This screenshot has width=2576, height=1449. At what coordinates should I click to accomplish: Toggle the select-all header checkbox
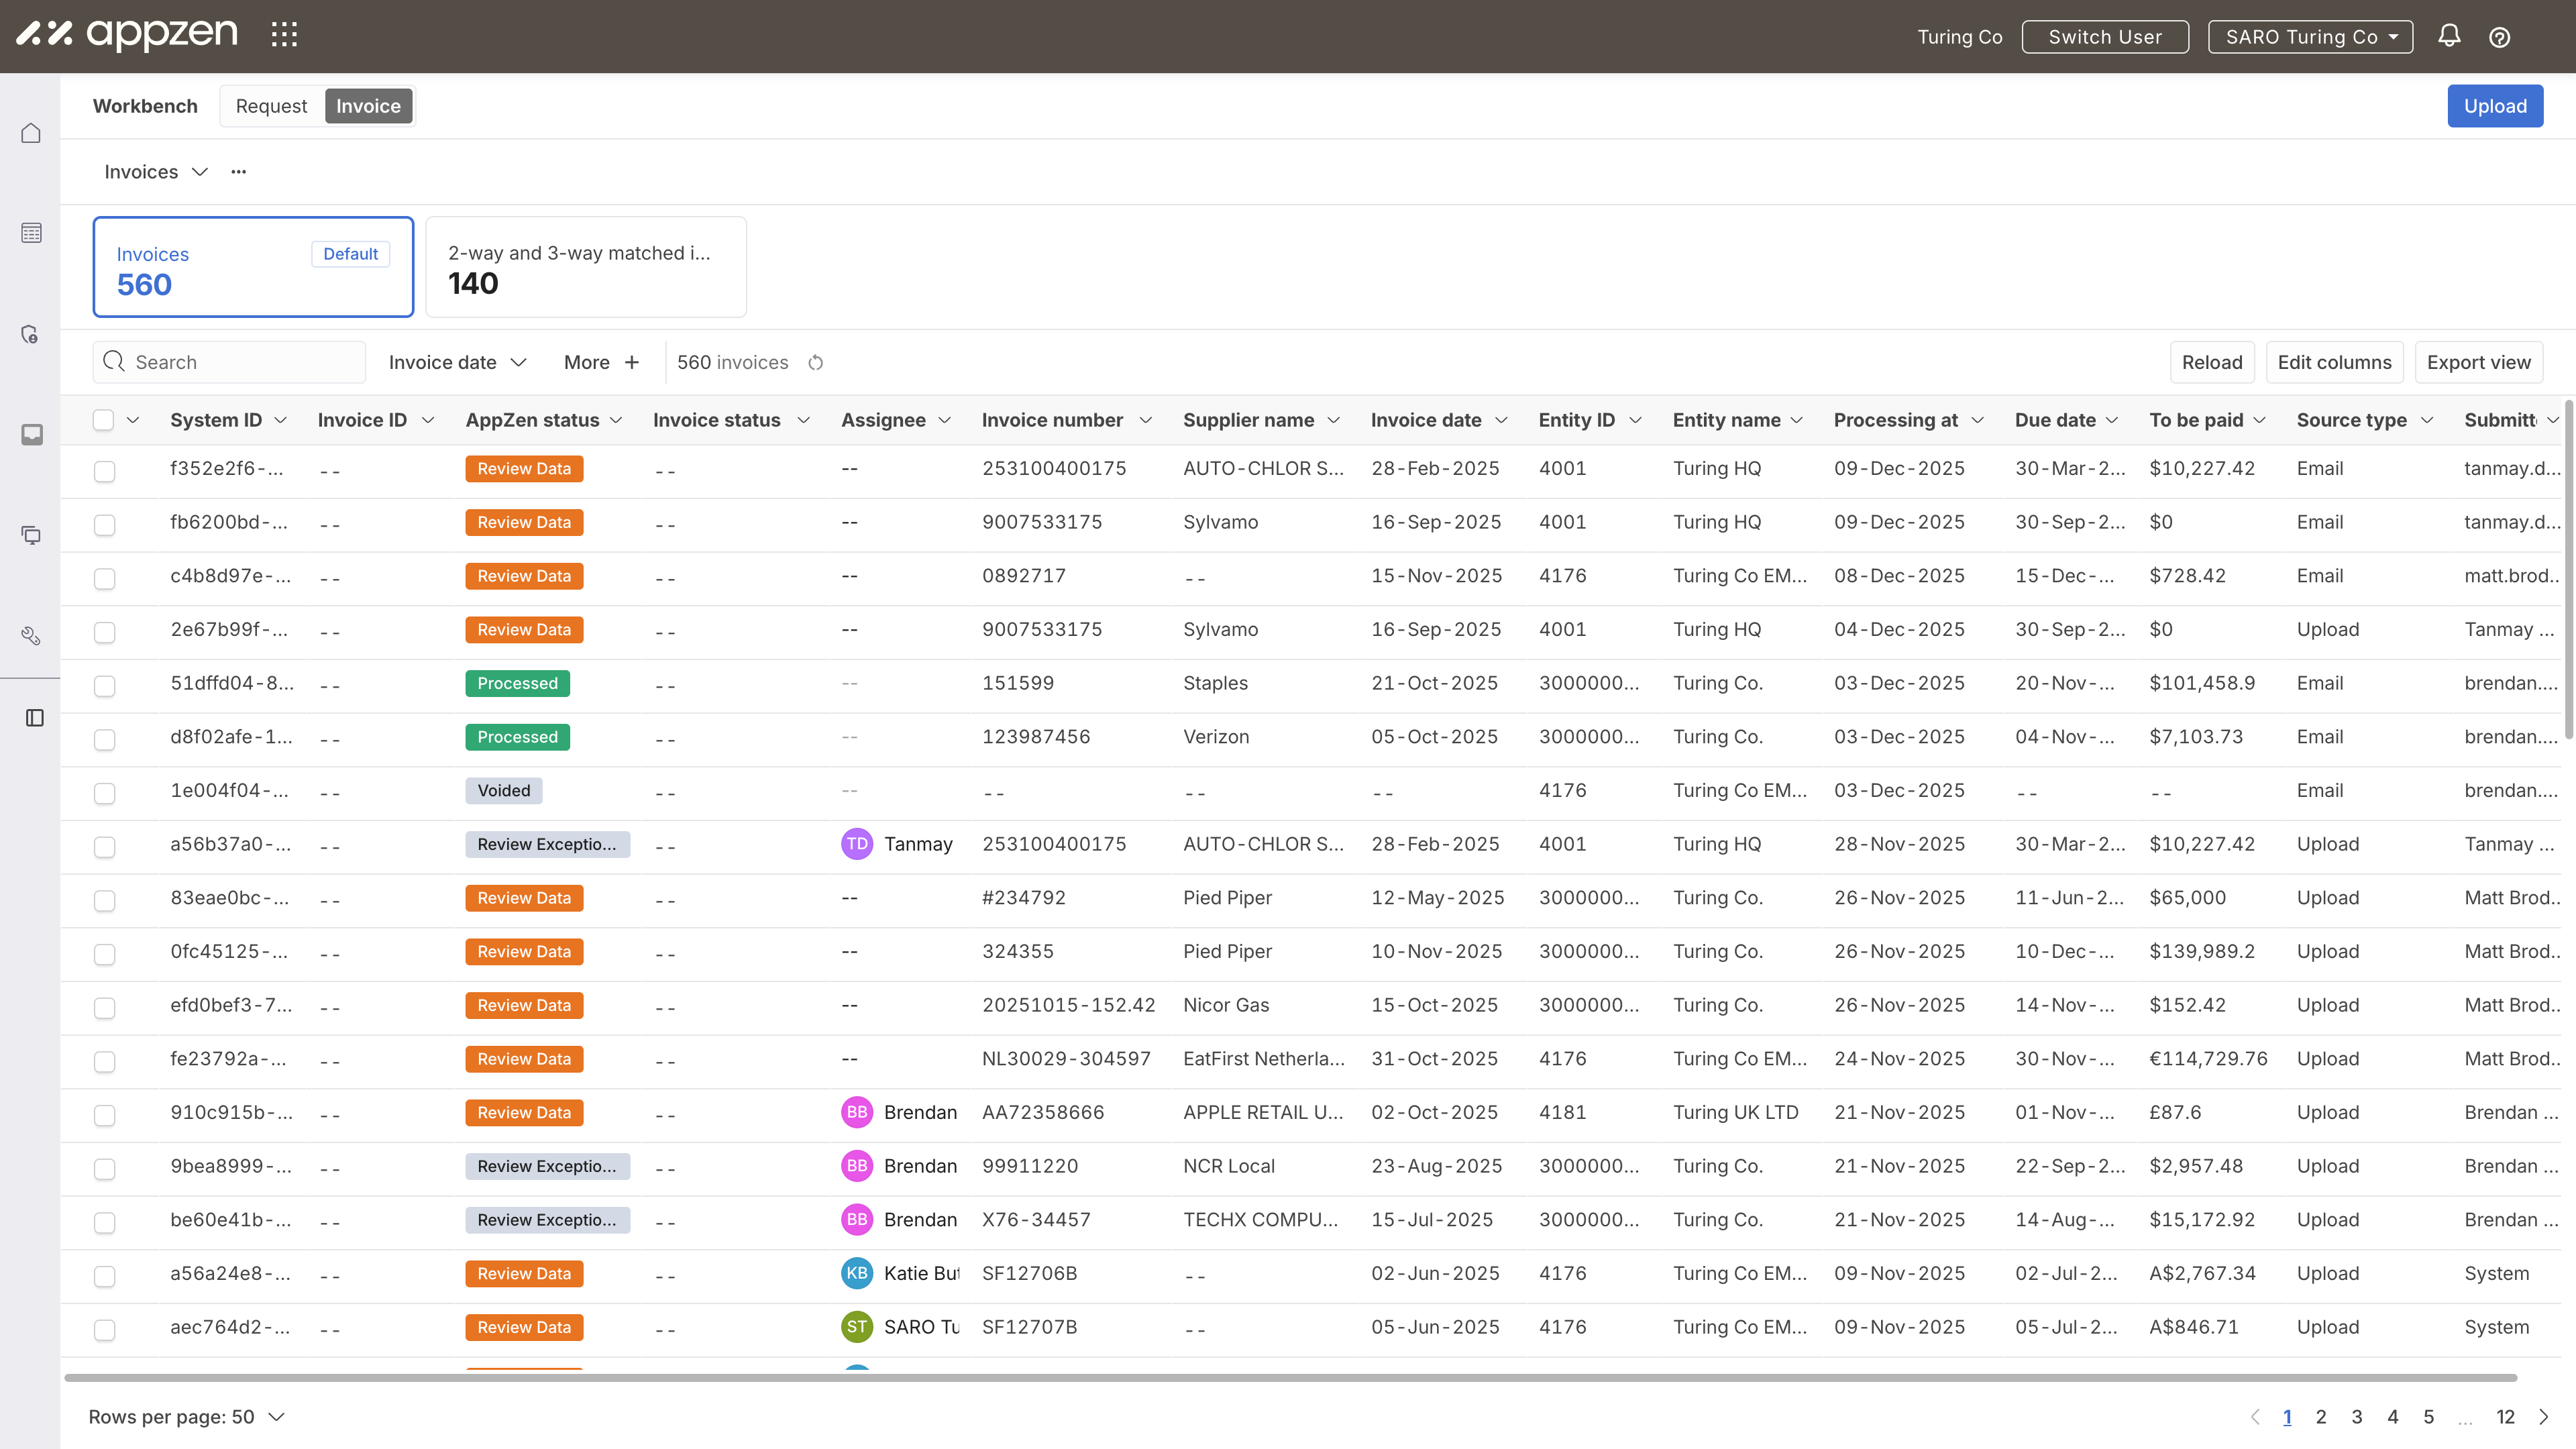click(103, 420)
